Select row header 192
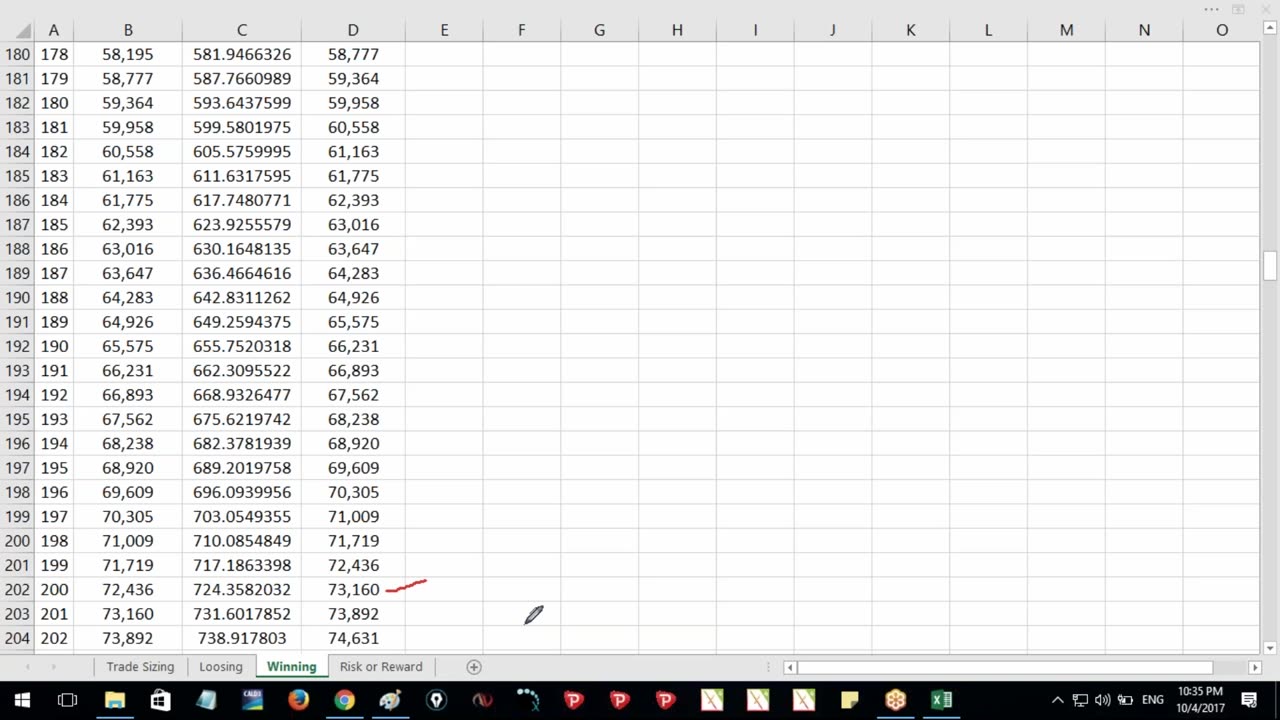The image size is (1280, 720). point(17,346)
